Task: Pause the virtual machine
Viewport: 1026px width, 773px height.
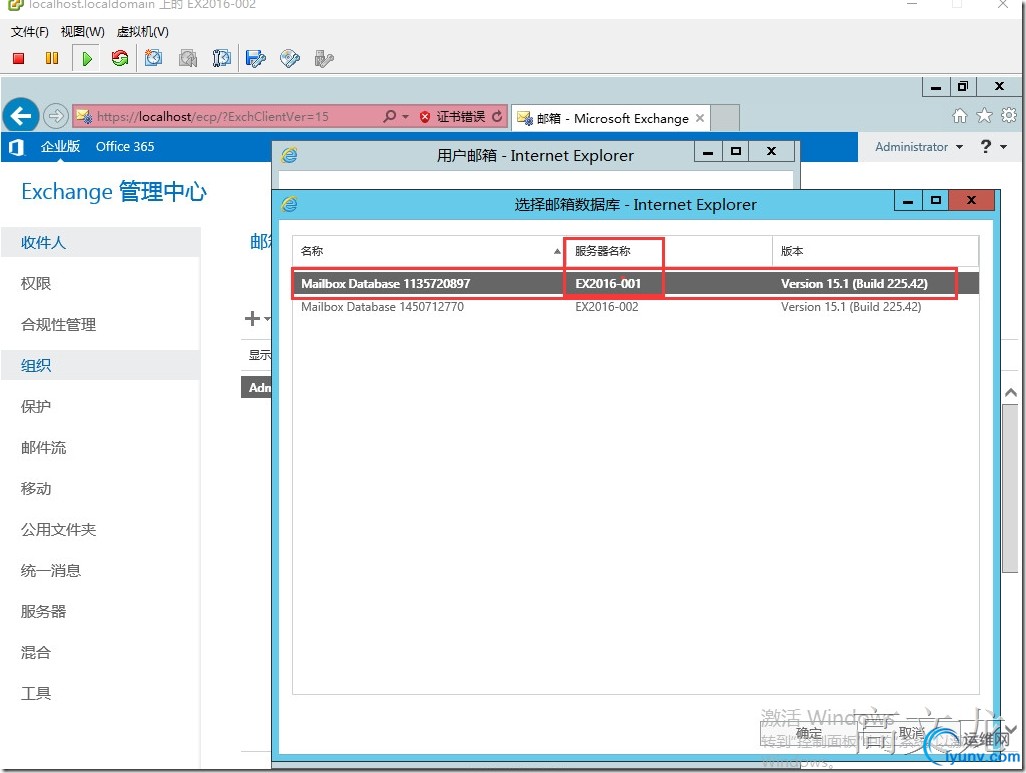Action: pyautogui.click(x=52, y=59)
